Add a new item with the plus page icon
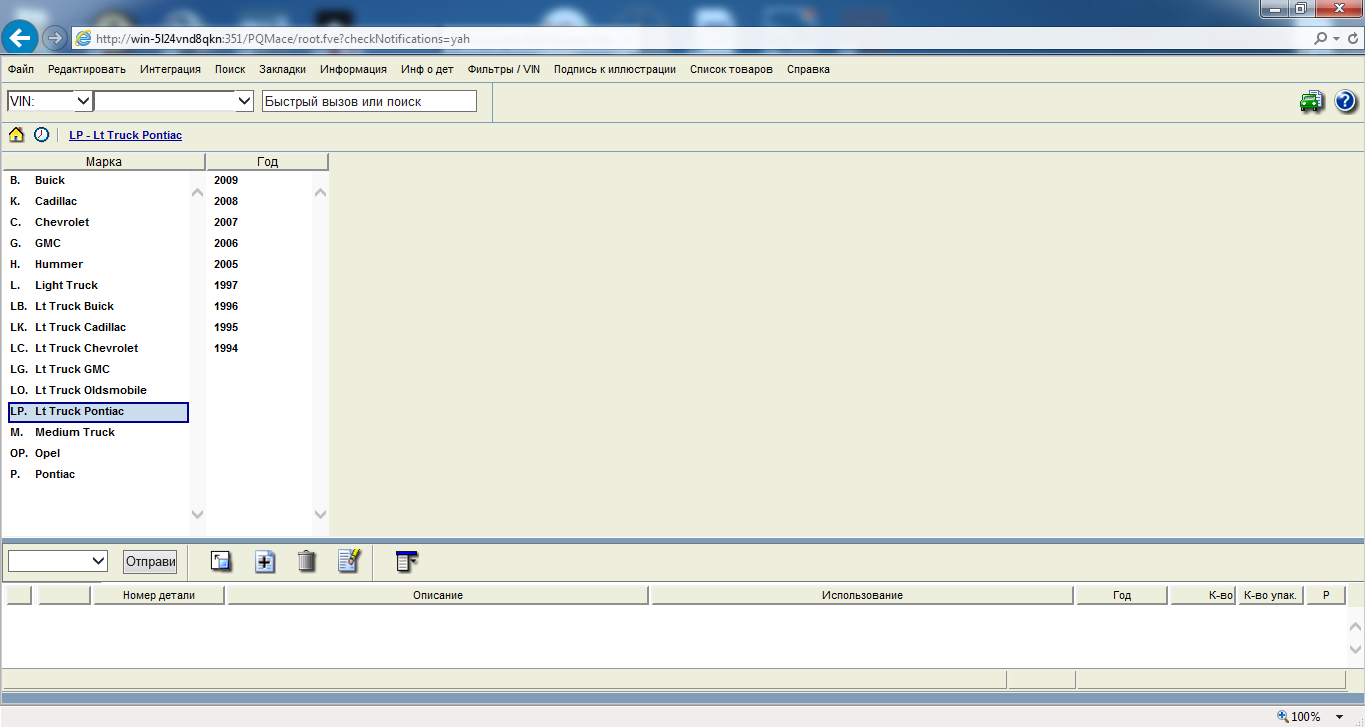Image resolution: width=1365 pixels, height=727 pixels. click(264, 561)
